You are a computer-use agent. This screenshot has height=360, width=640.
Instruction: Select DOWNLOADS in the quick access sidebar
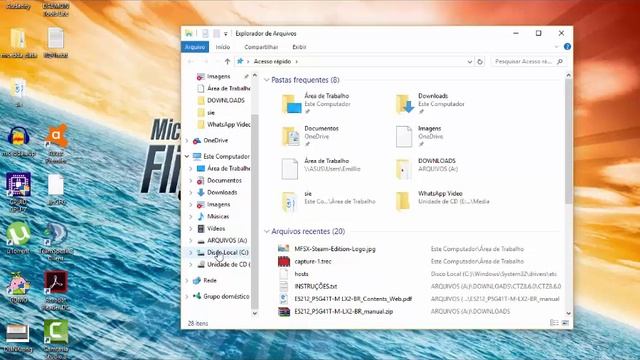point(226,100)
